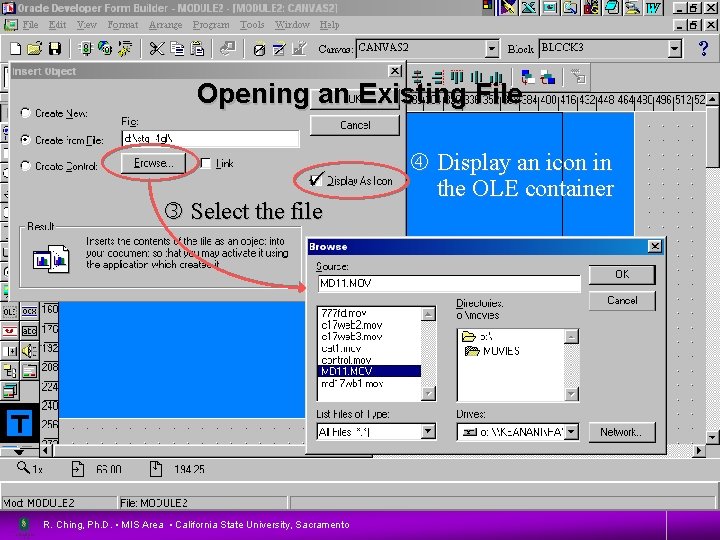
Task: Click Directories list scrollbar up arrow
Action: coord(571,337)
